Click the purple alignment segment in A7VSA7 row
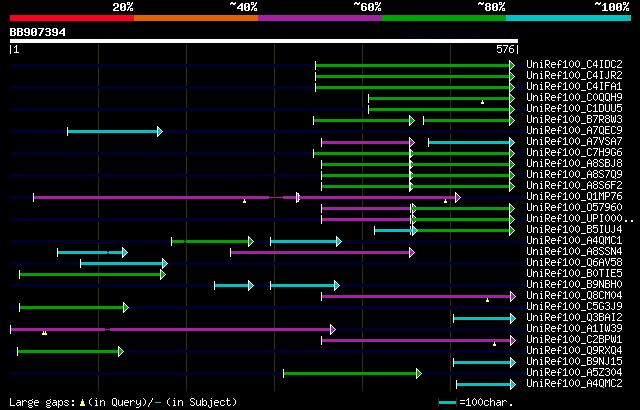The width and height of the screenshot is (640, 410). [x=366, y=142]
